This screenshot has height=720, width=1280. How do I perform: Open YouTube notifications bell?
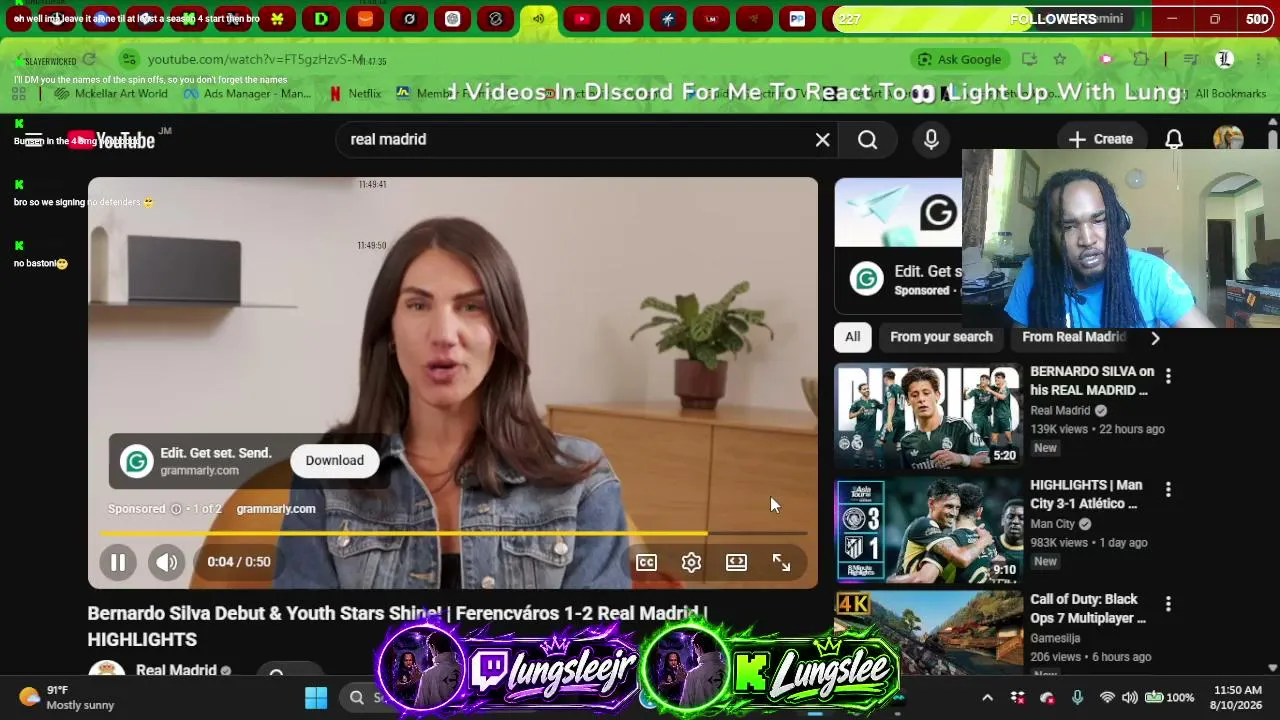1174,140
